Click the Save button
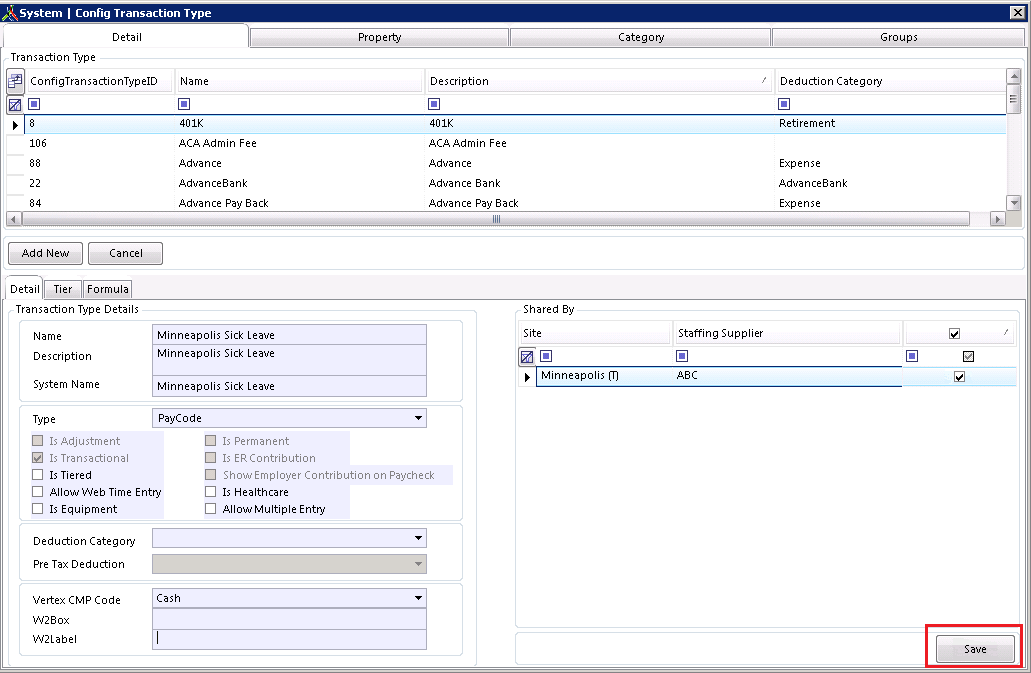Image resolution: width=1031 pixels, height=673 pixels. pos(974,649)
